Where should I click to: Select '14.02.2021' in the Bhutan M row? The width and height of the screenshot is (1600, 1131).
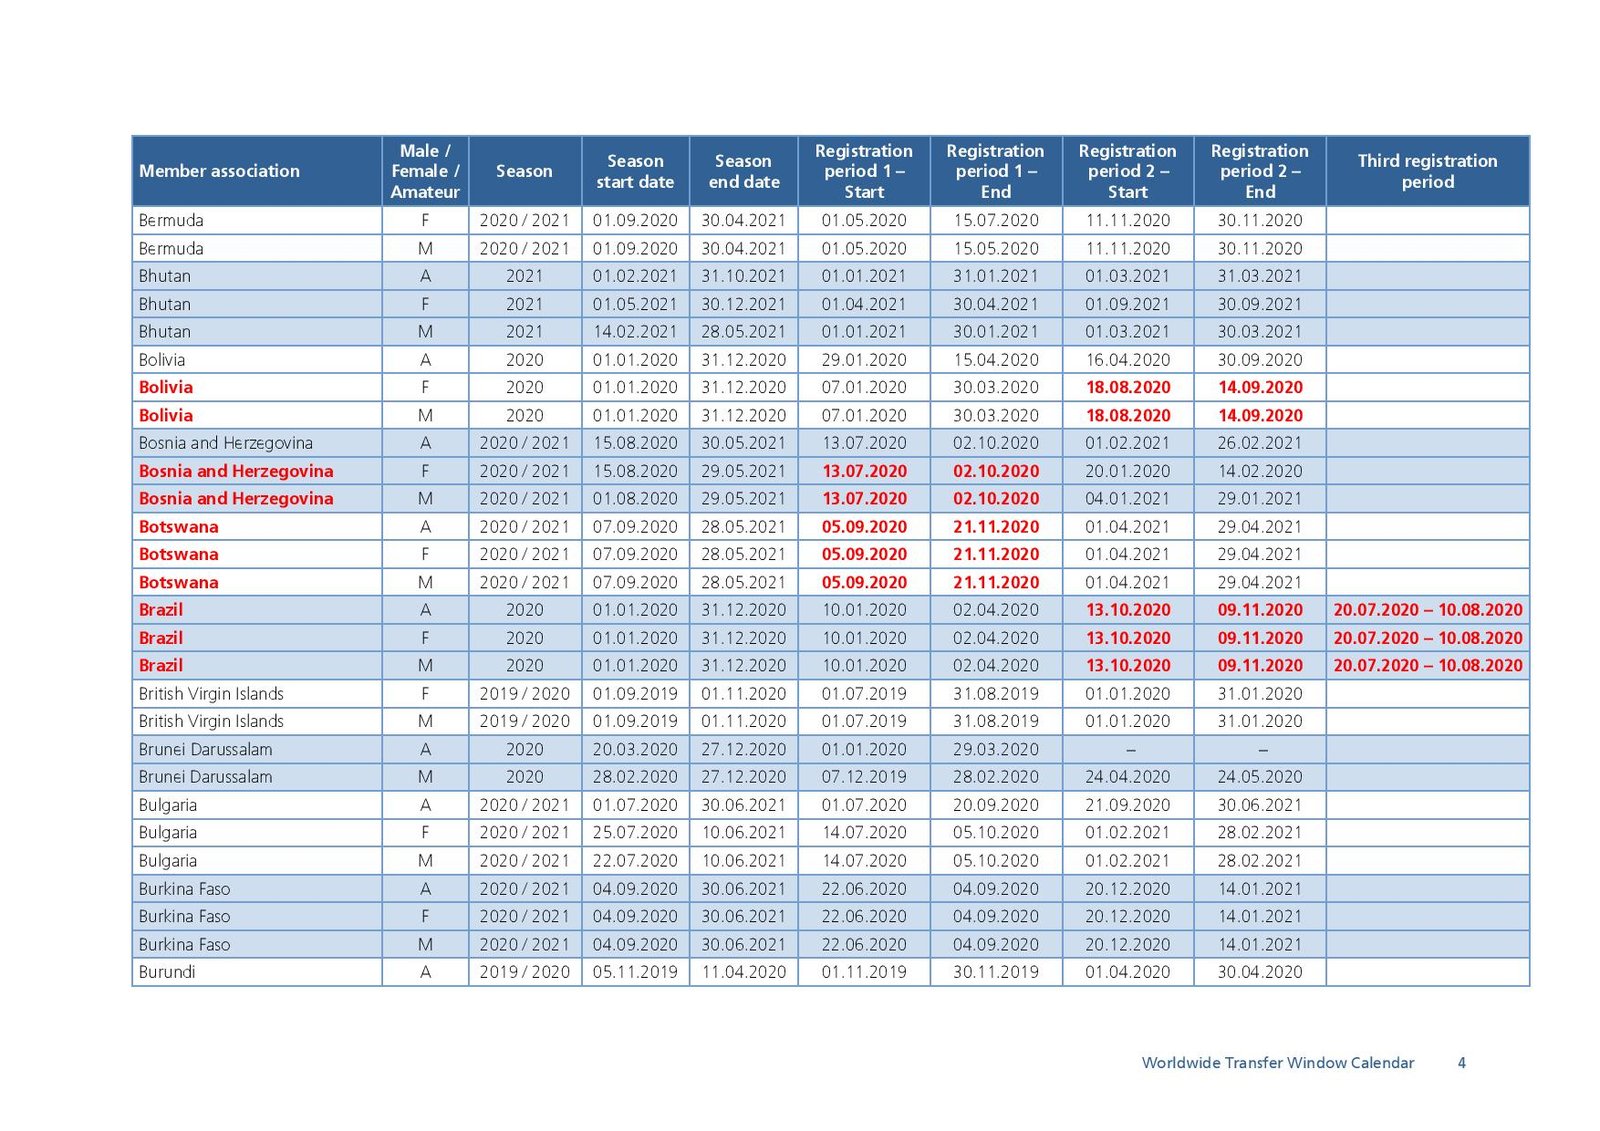(x=635, y=332)
